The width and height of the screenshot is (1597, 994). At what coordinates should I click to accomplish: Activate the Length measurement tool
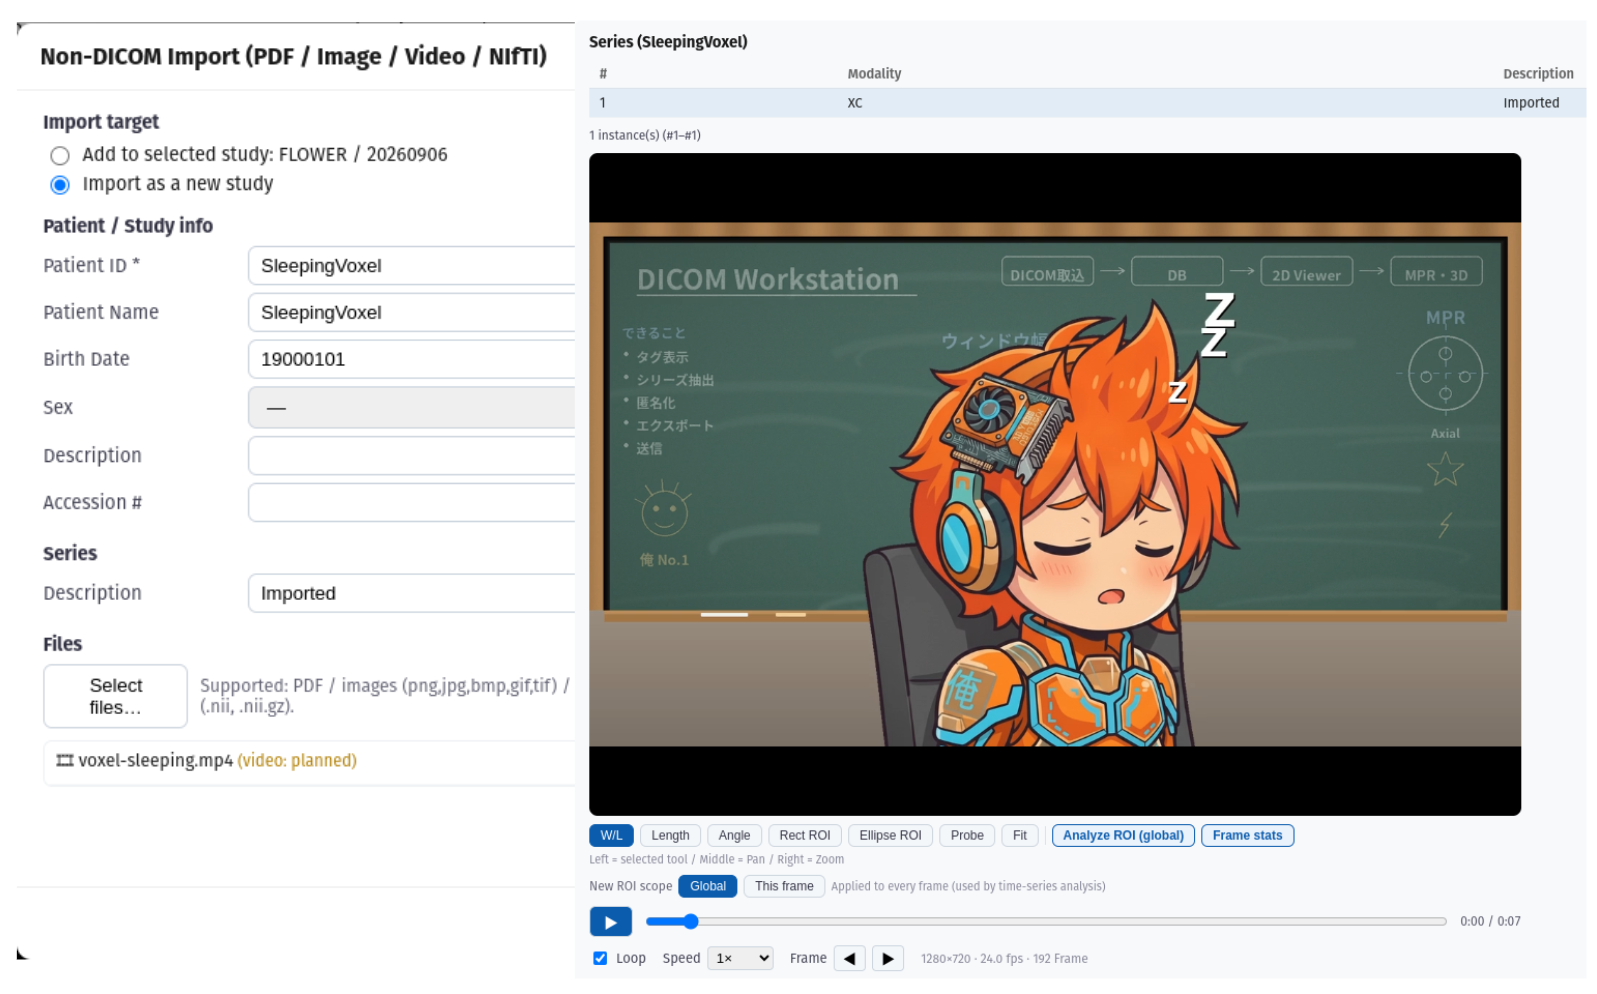tap(670, 835)
